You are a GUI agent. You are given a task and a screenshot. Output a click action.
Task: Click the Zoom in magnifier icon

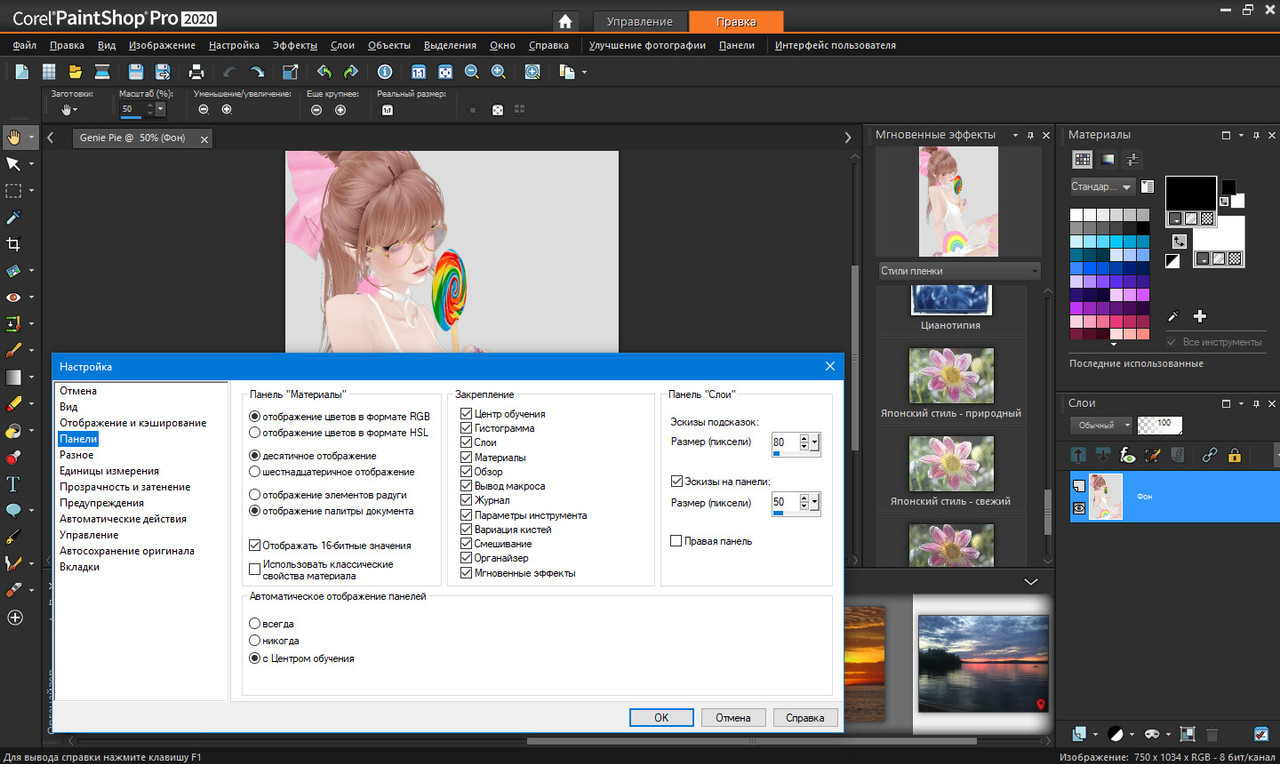[498, 71]
